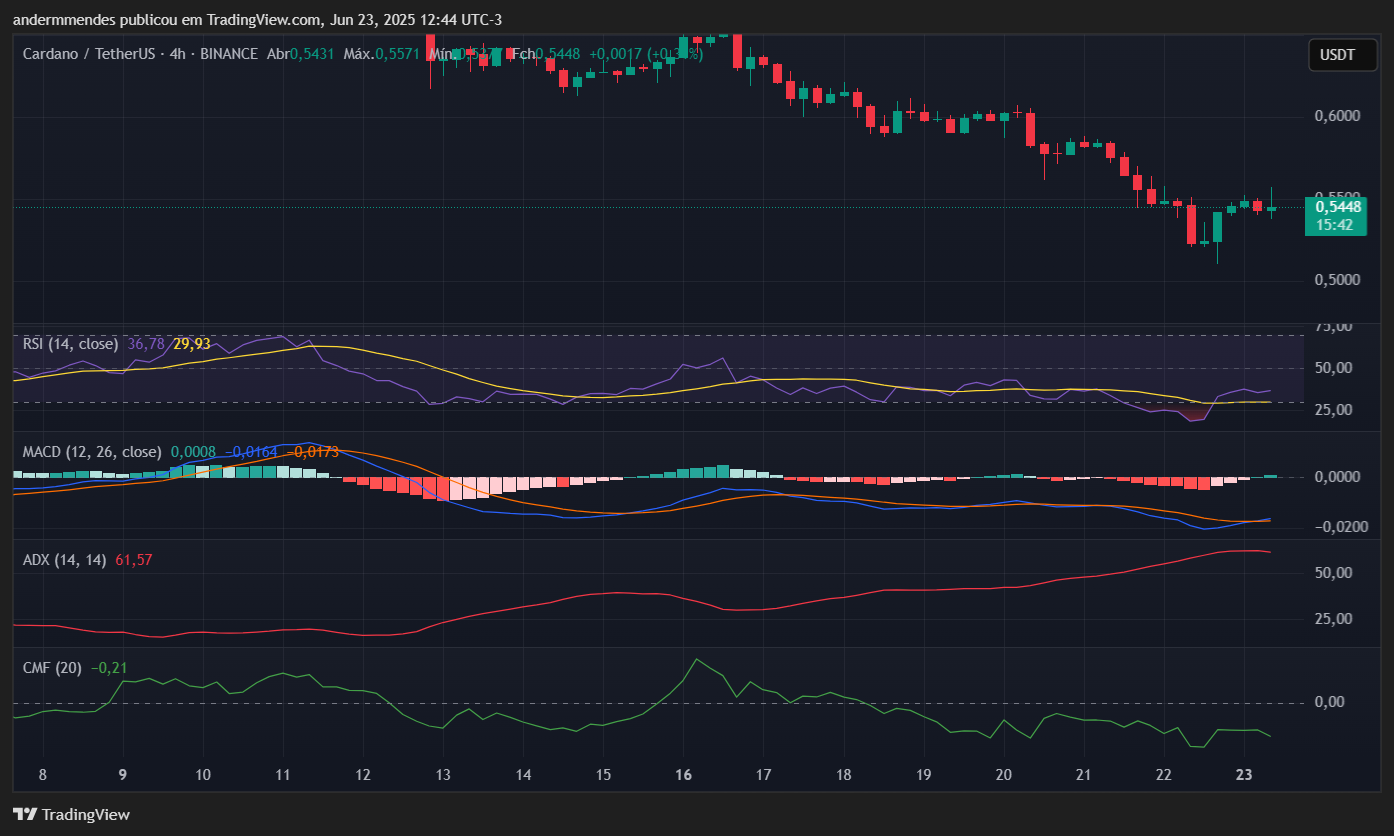
Task: Click the 15:42 candle countdown timer
Action: tap(1334, 225)
